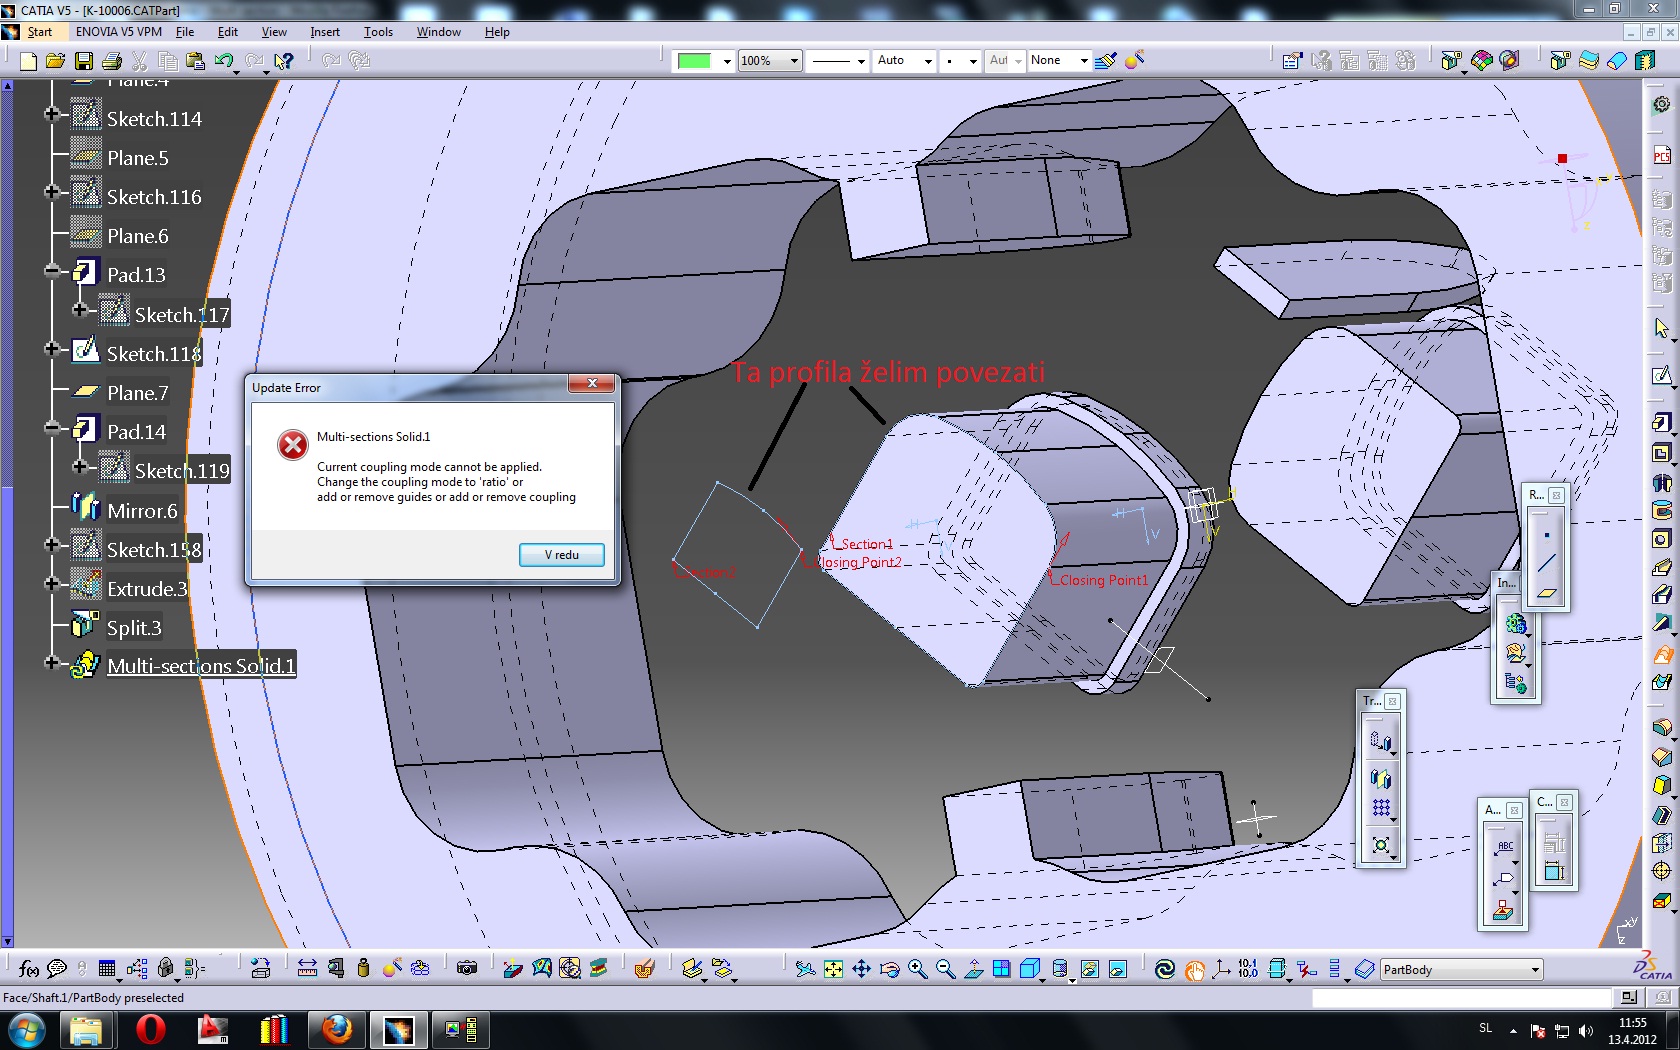Click the Capture camera icon
The image size is (1680, 1050).
click(466, 968)
